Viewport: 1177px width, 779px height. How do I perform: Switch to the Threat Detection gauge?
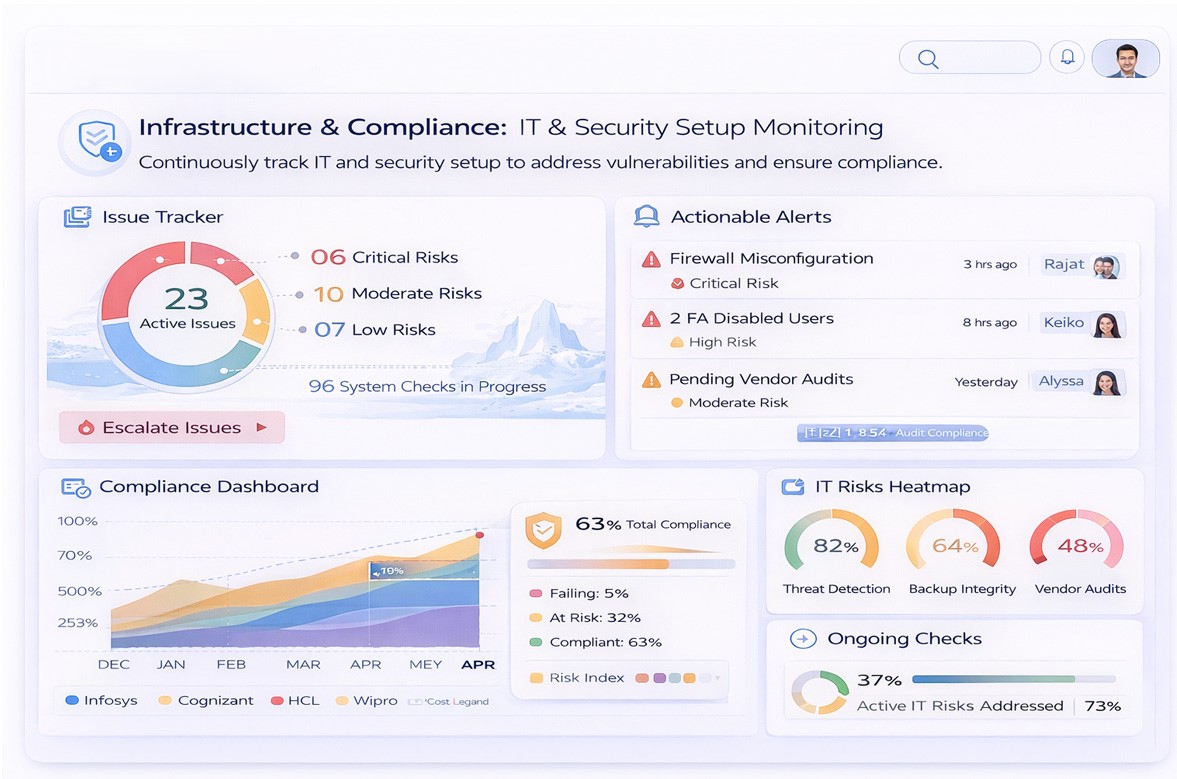(x=833, y=545)
